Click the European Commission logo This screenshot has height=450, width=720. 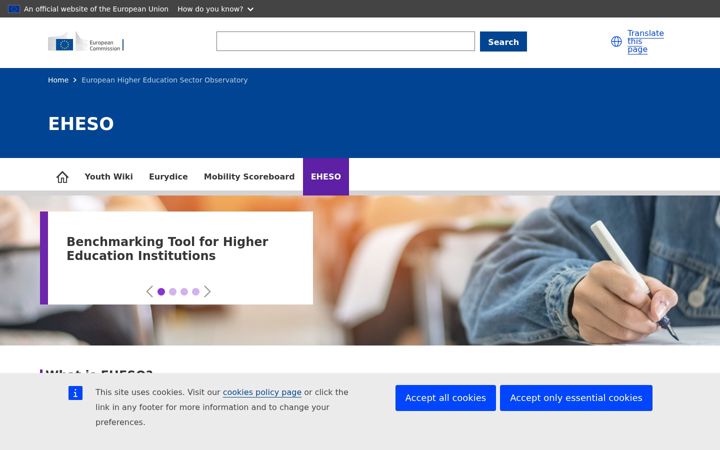pos(86,42)
